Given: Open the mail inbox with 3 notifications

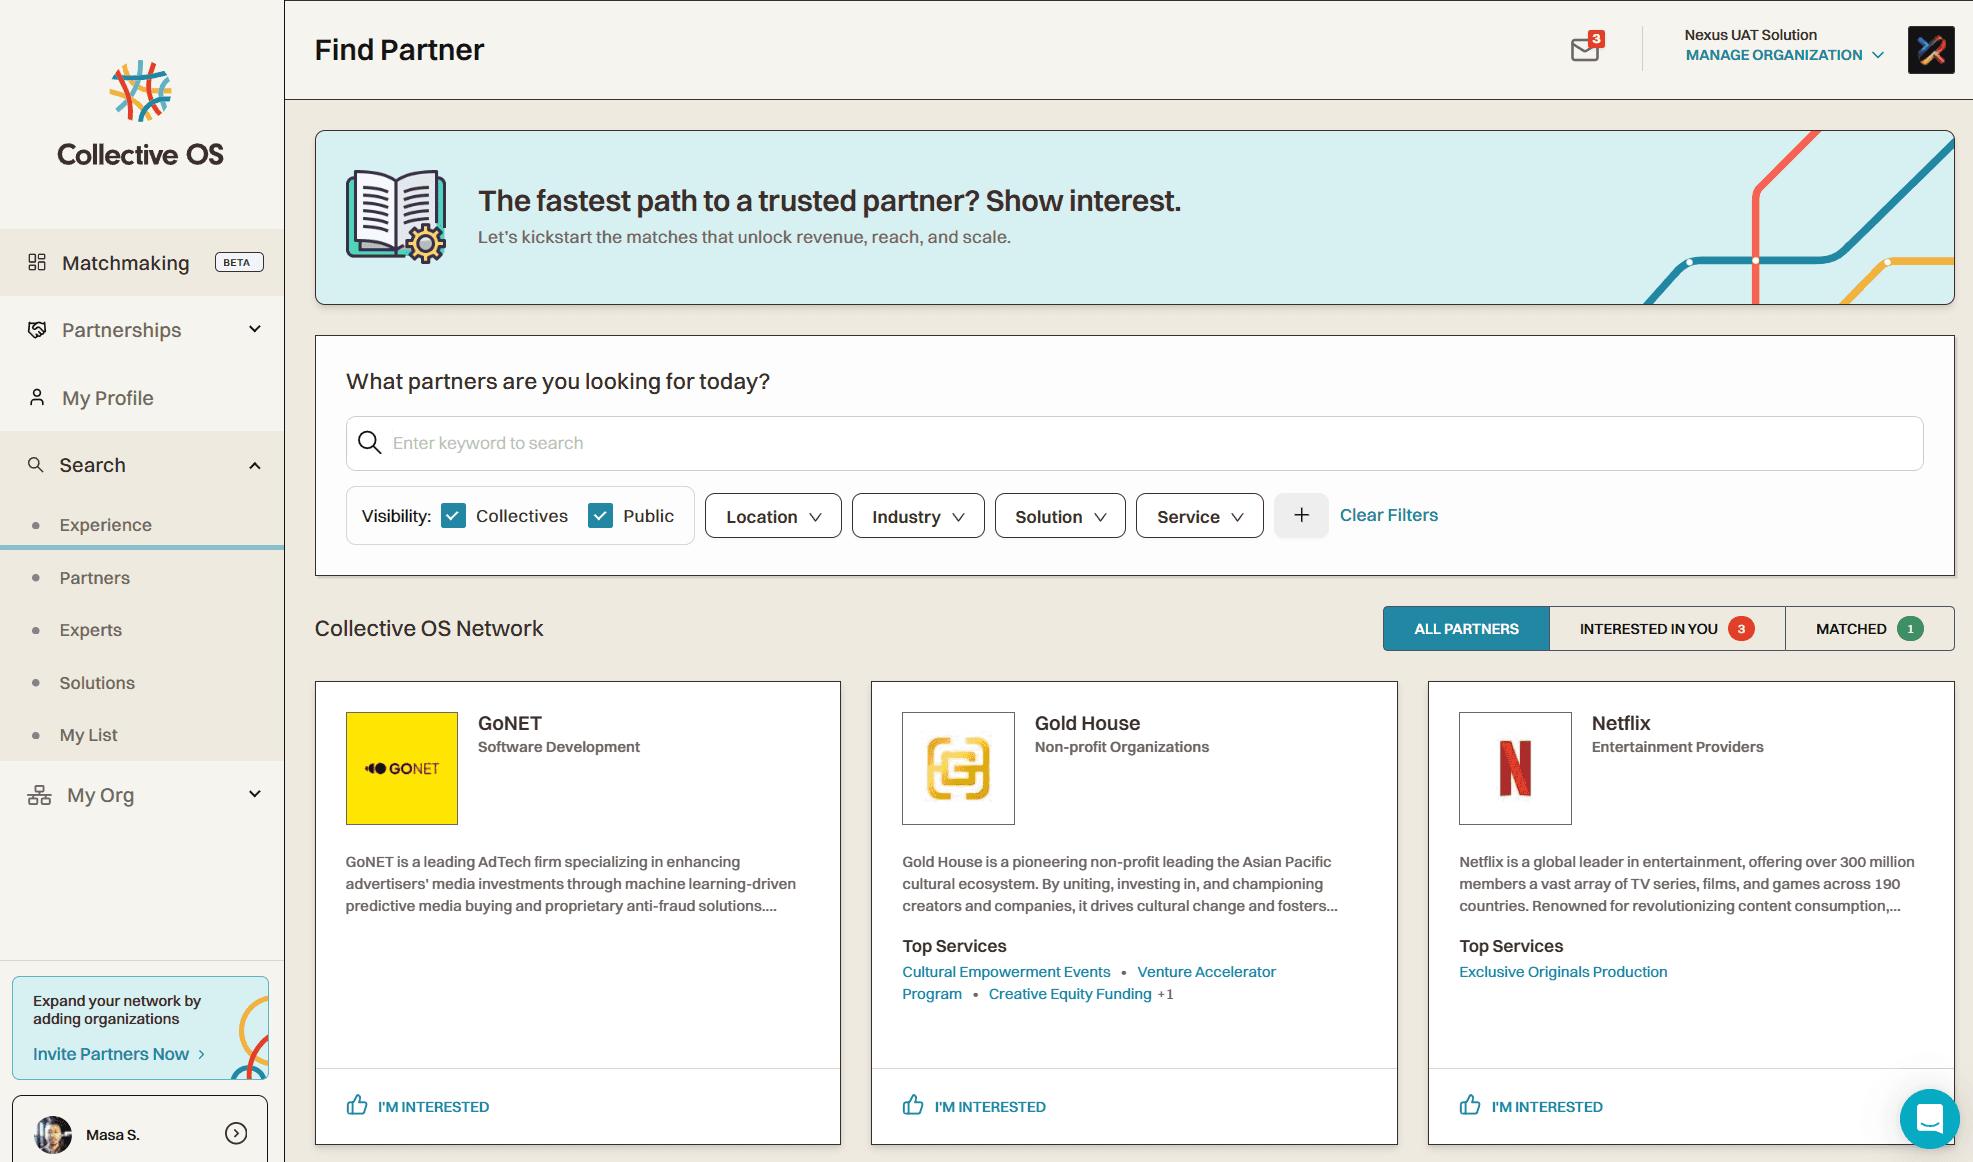Looking at the screenshot, I should (1585, 49).
